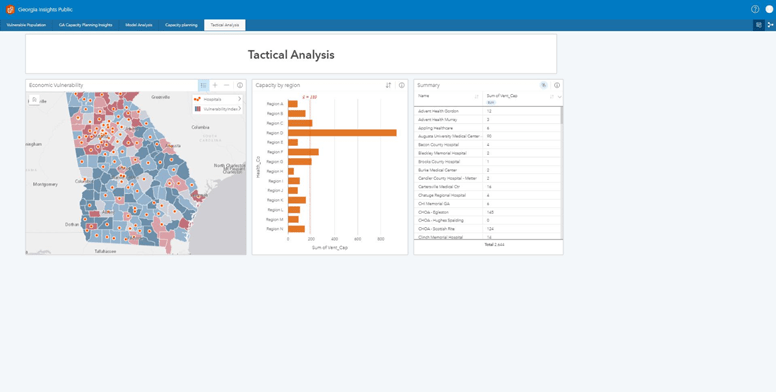Select the Region A bar
Image resolution: width=776 pixels, height=392 pixels.
pyautogui.click(x=292, y=104)
